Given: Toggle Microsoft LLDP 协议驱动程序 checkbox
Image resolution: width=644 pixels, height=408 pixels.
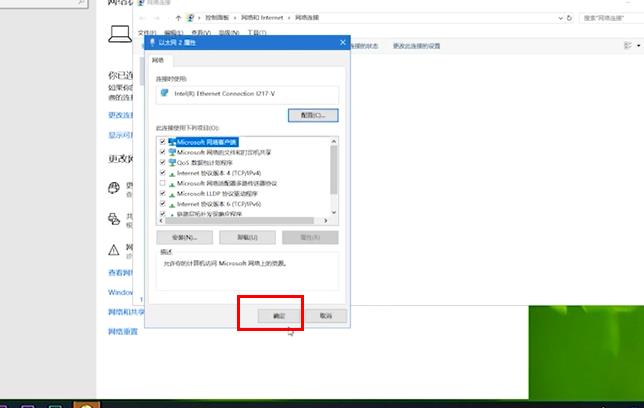Looking at the screenshot, I should click(x=163, y=193).
